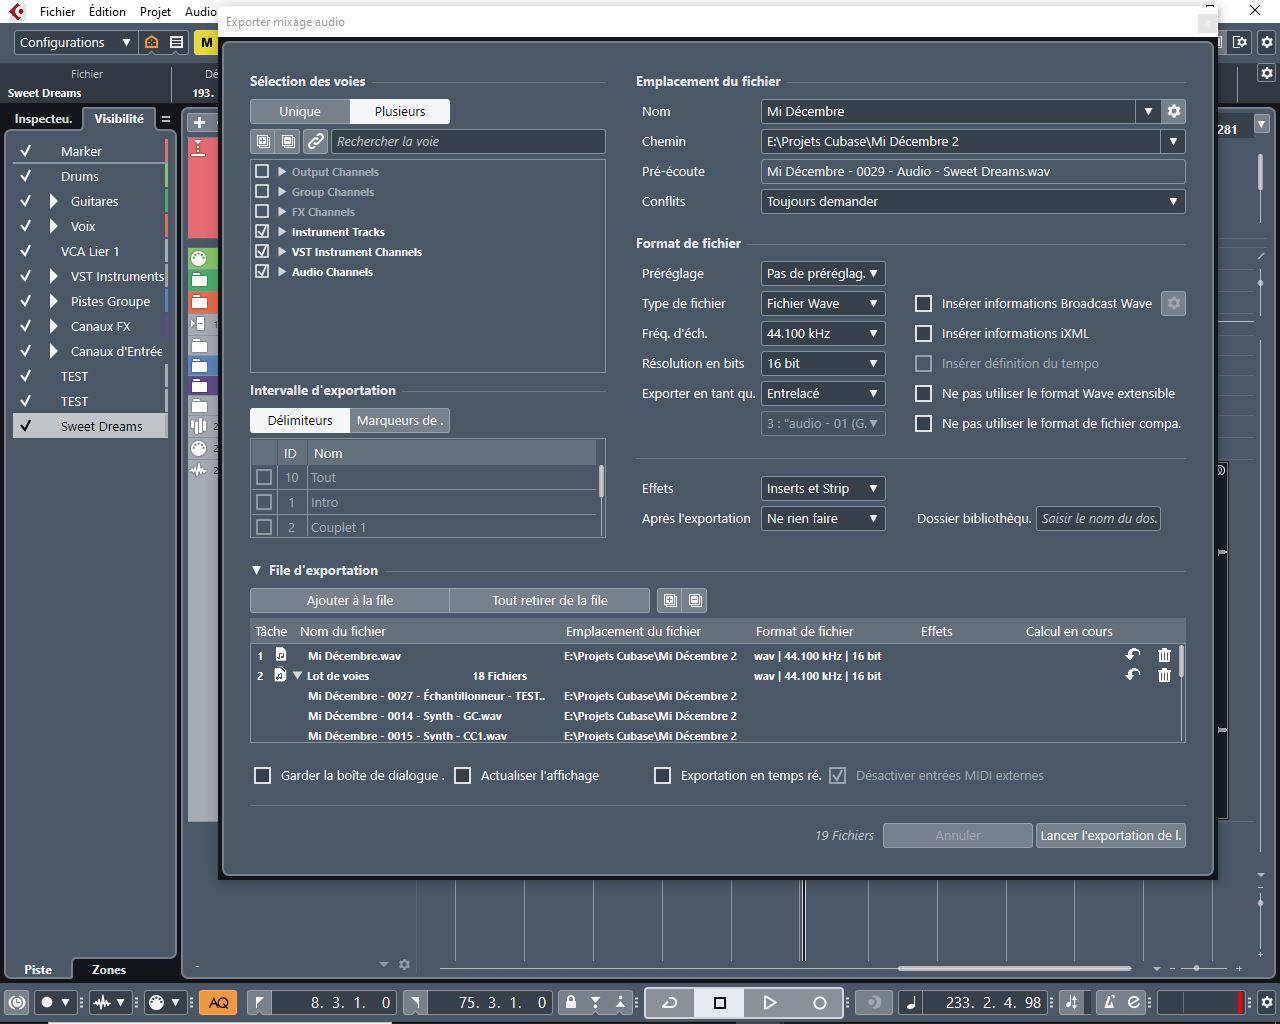Click the orange AQ button in transport bar

point(218,1002)
